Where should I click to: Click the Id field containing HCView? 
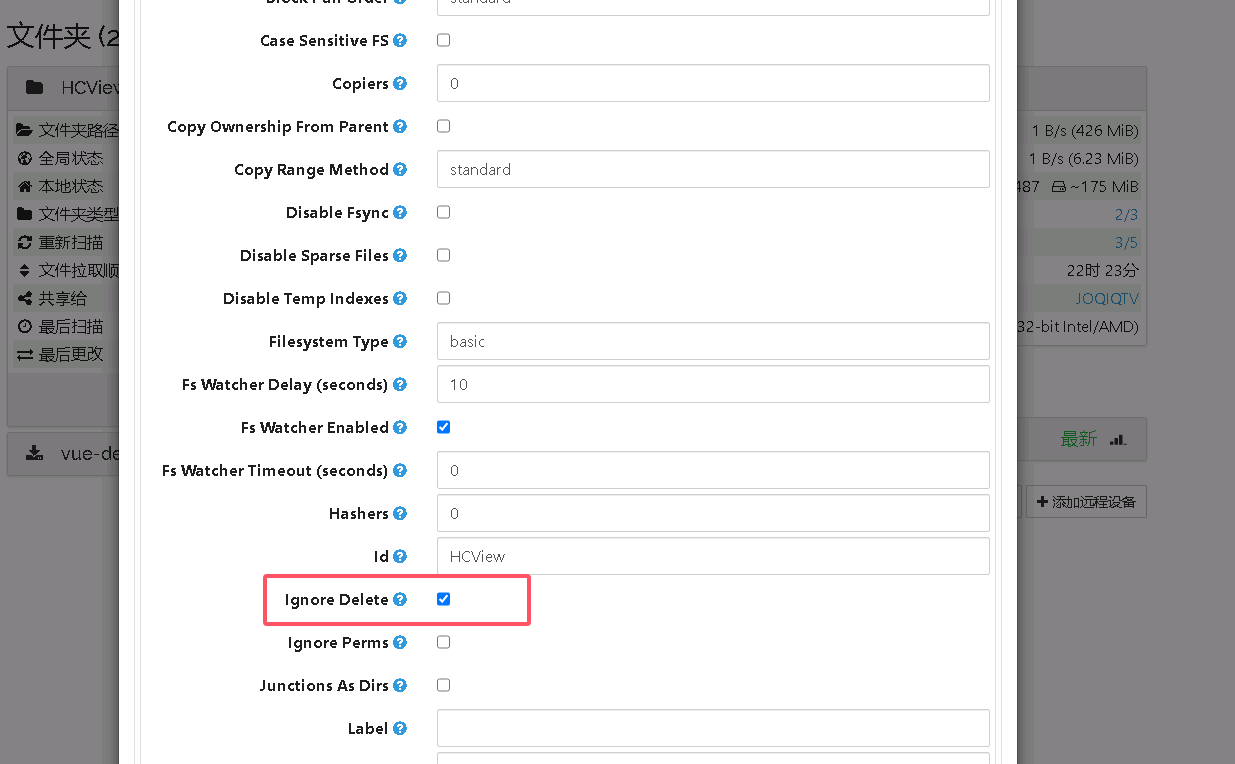(x=713, y=556)
